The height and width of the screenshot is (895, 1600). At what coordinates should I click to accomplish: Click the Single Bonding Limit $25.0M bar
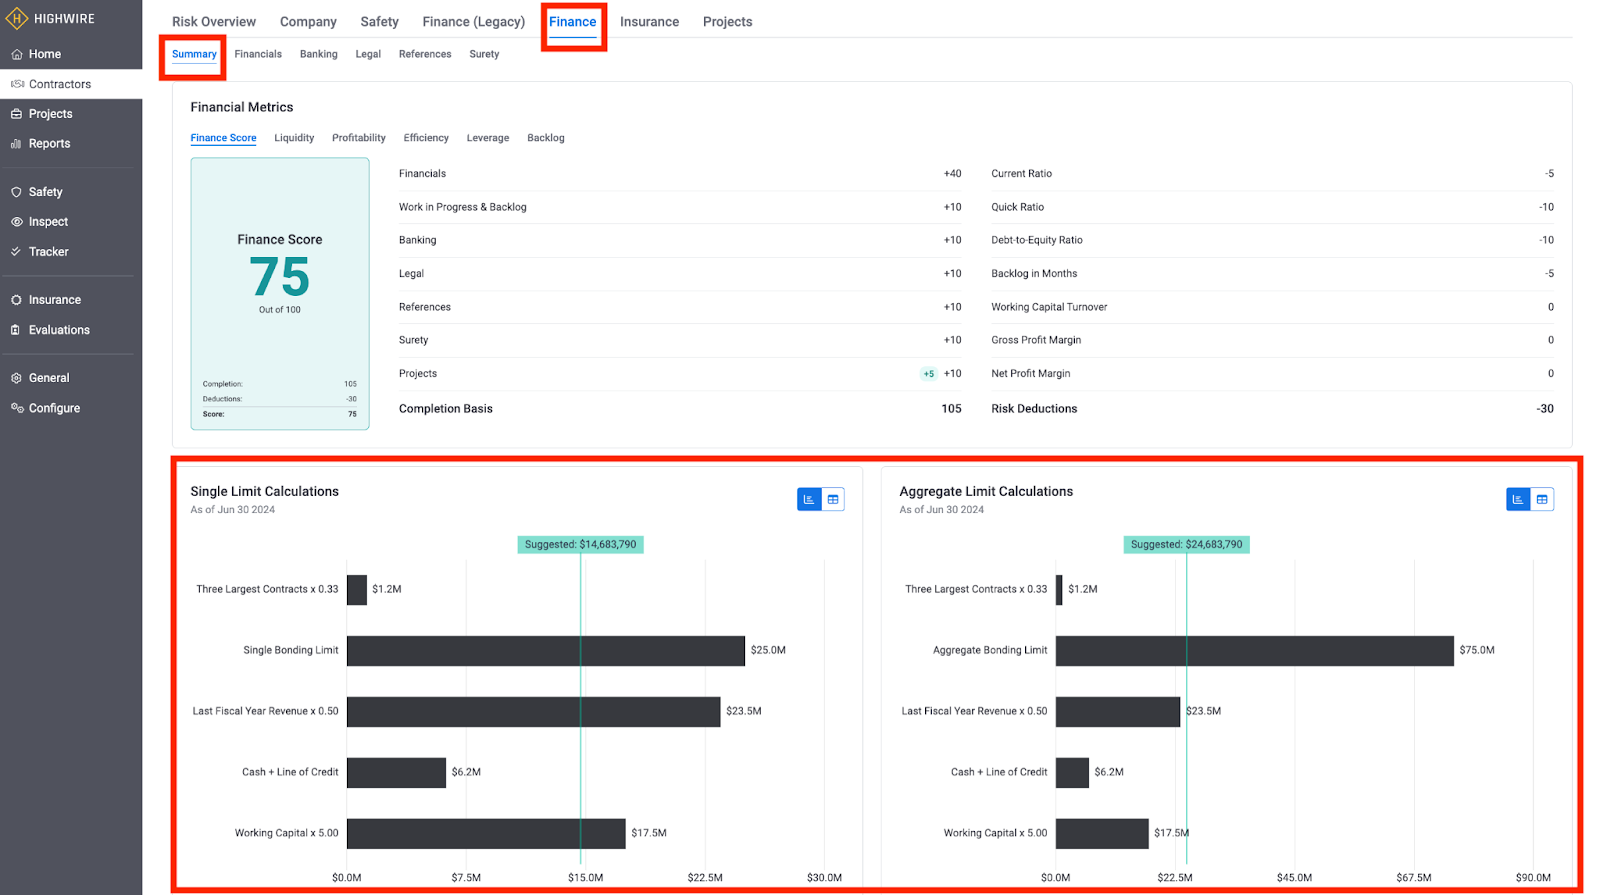tap(545, 650)
